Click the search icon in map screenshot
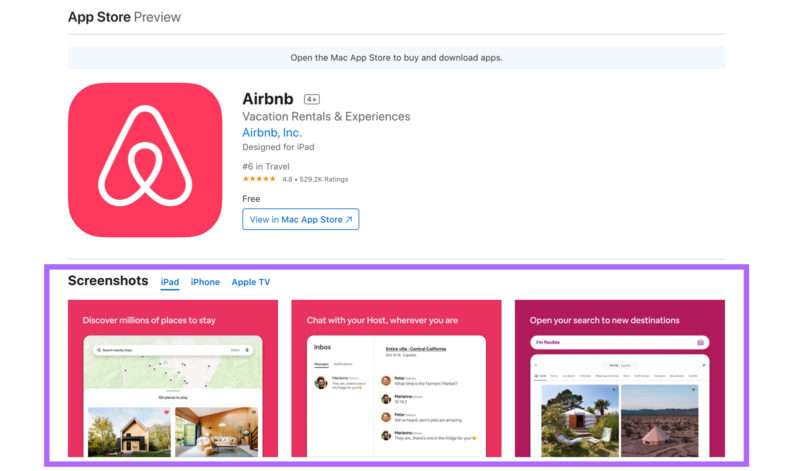This screenshot has width=800, height=471. point(99,350)
